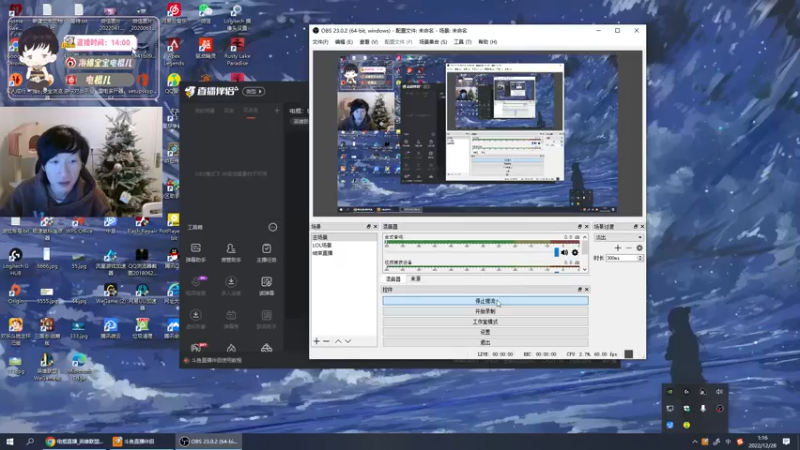Open the 场景集合(S) menu in OBS

tap(433, 42)
